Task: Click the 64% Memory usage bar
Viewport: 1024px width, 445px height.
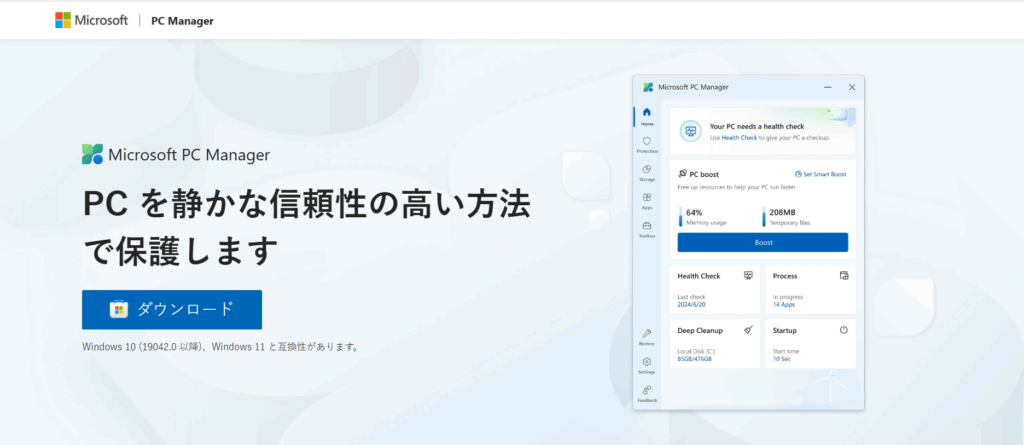Action: tap(680, 217)
